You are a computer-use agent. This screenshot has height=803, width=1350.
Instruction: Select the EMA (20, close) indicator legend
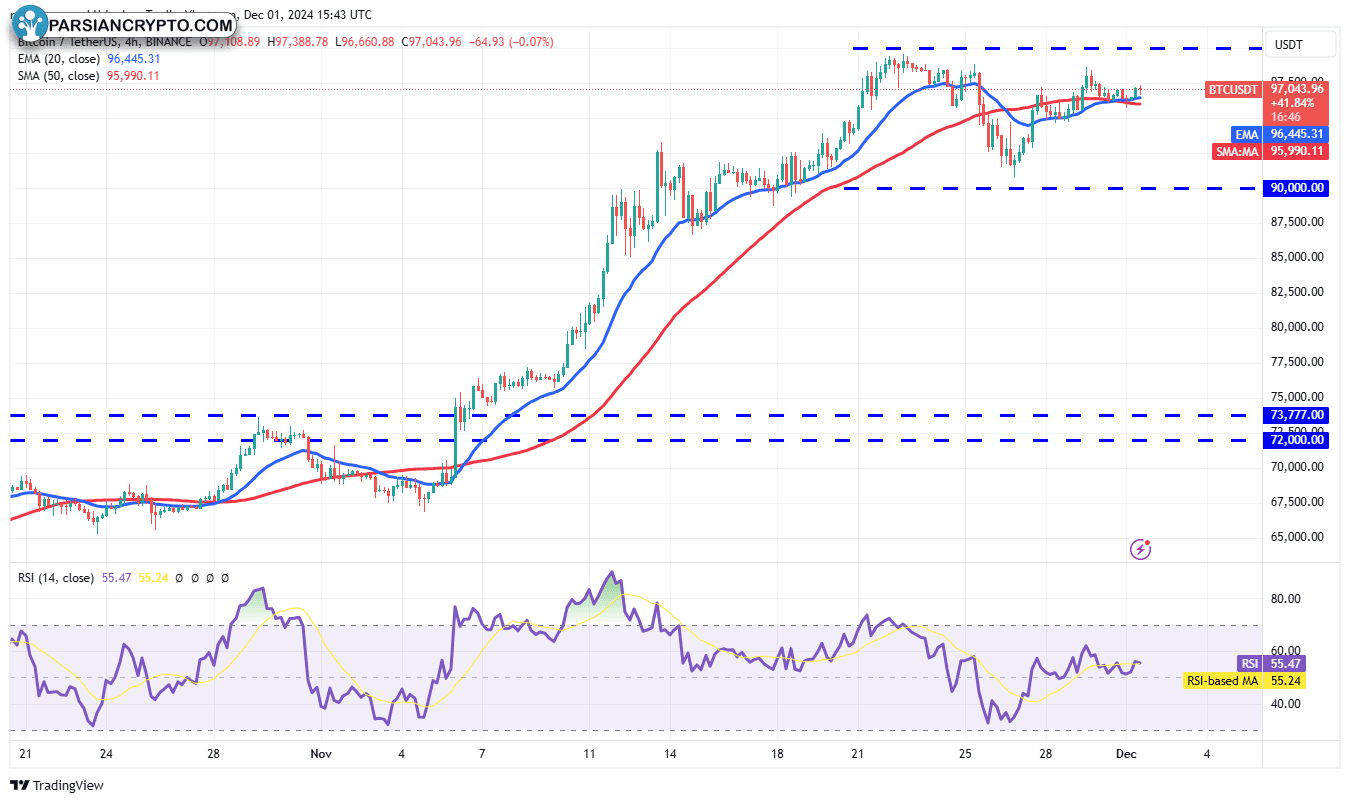pos(57,59)
